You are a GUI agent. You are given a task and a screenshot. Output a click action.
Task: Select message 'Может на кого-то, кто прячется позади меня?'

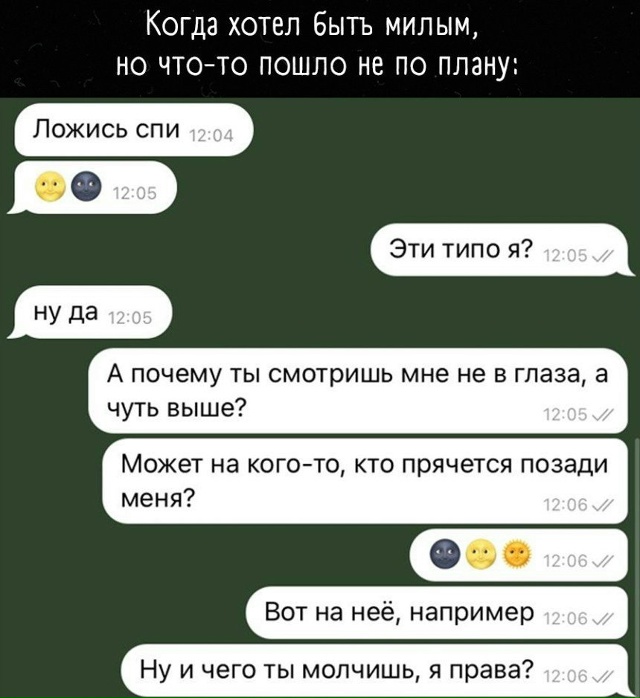tap(365, 481)
